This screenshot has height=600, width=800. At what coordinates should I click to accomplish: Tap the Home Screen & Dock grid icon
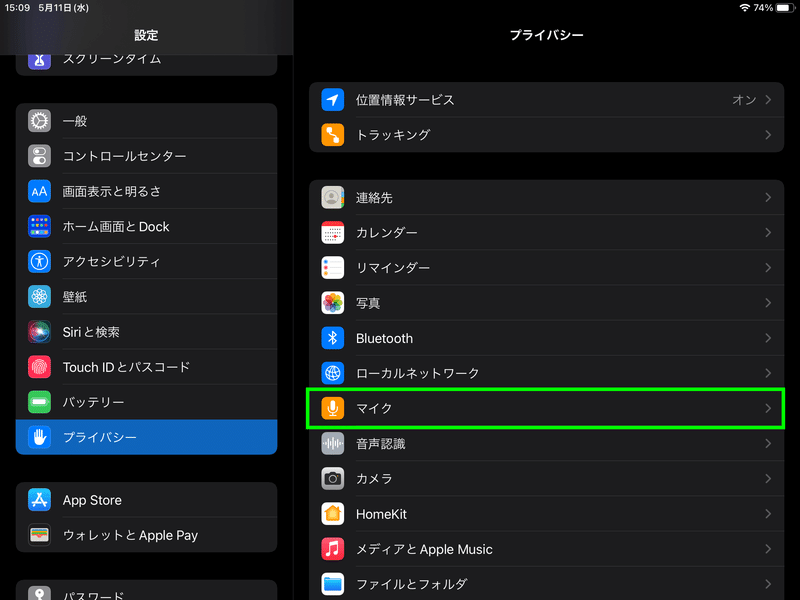[39, 227]
